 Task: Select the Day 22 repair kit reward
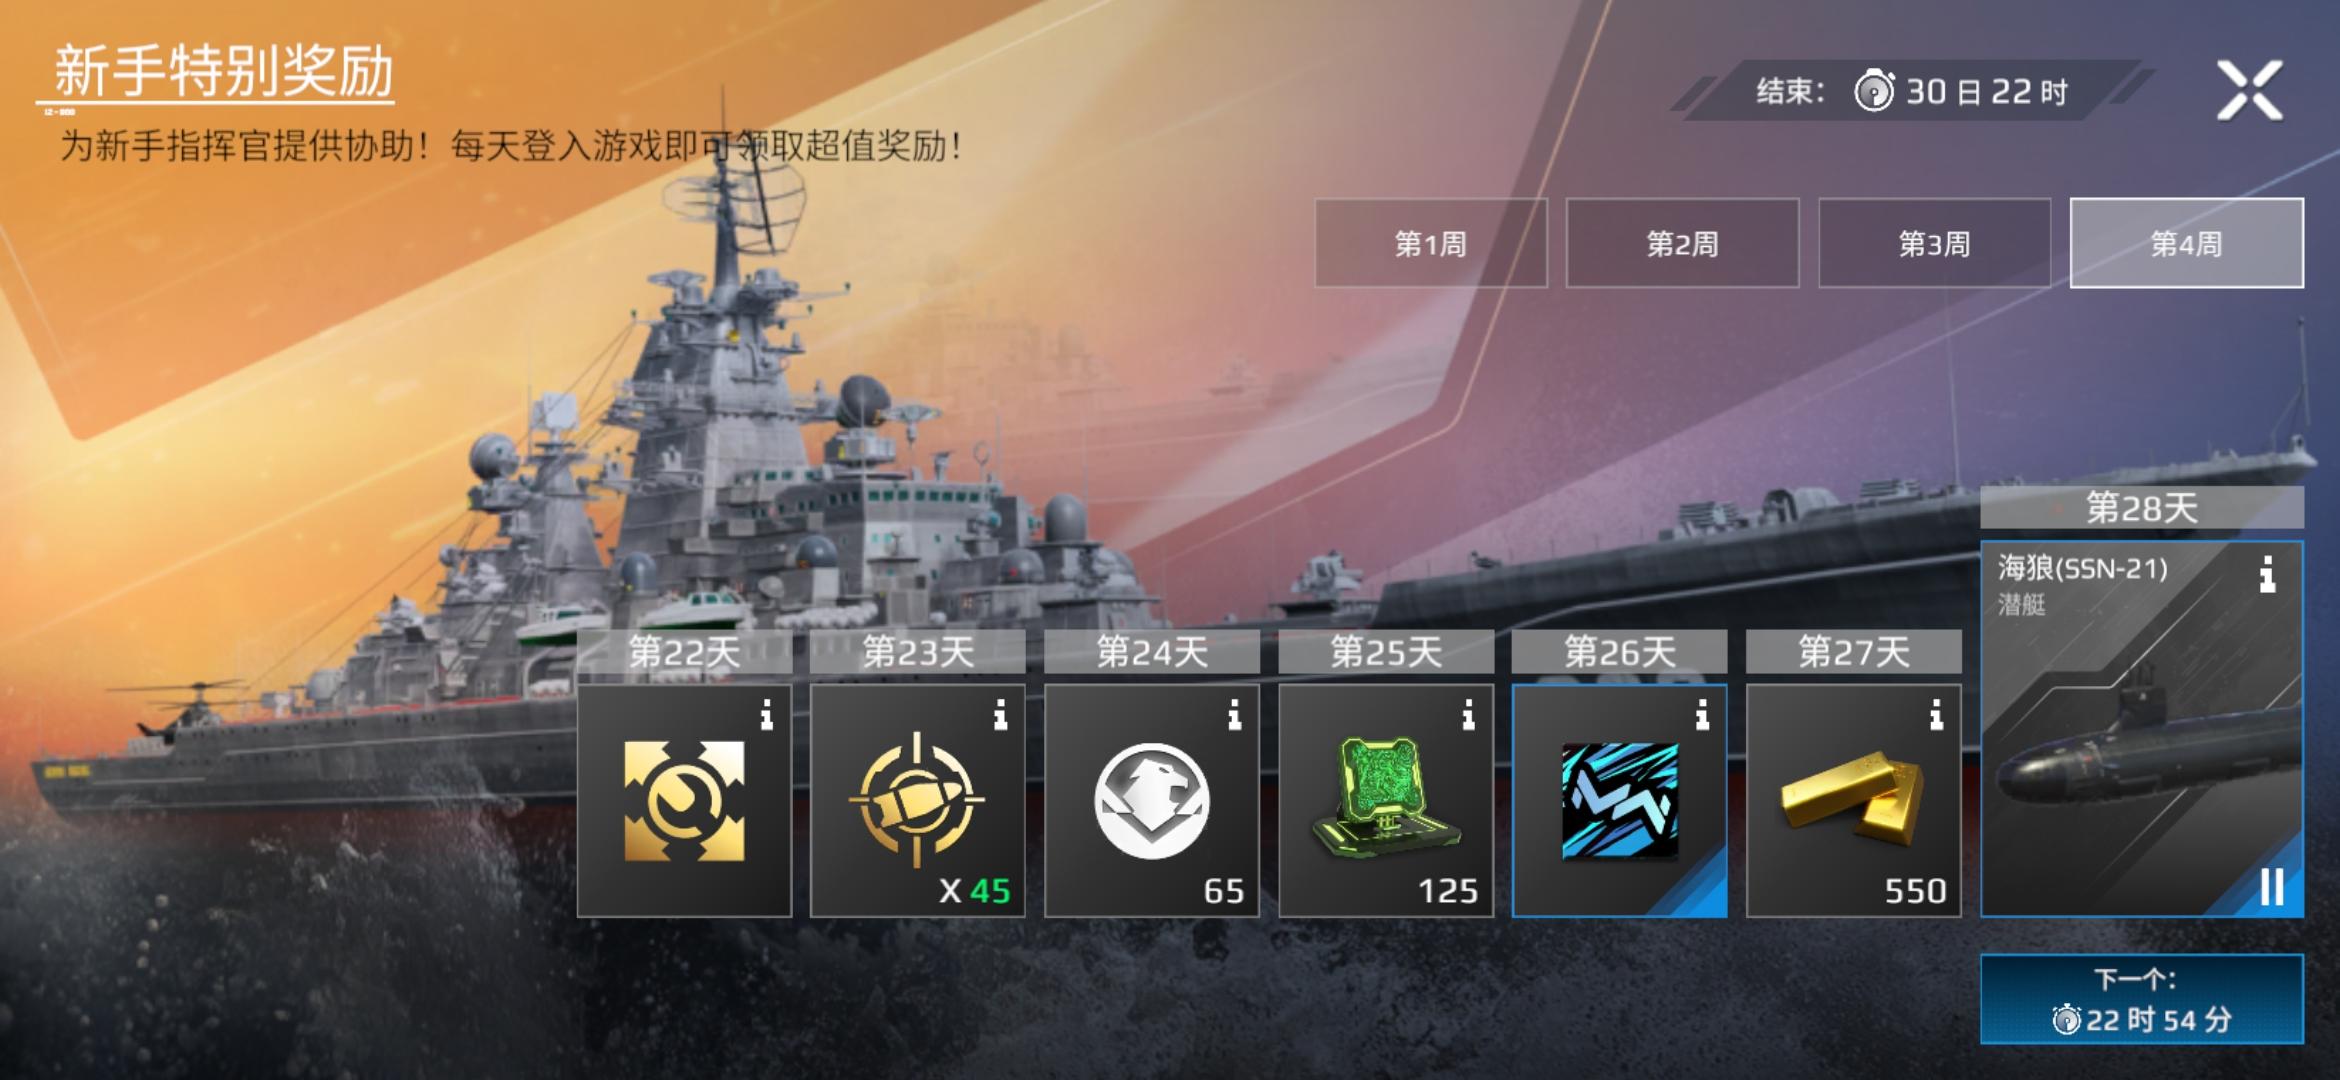tap(684, 800)
